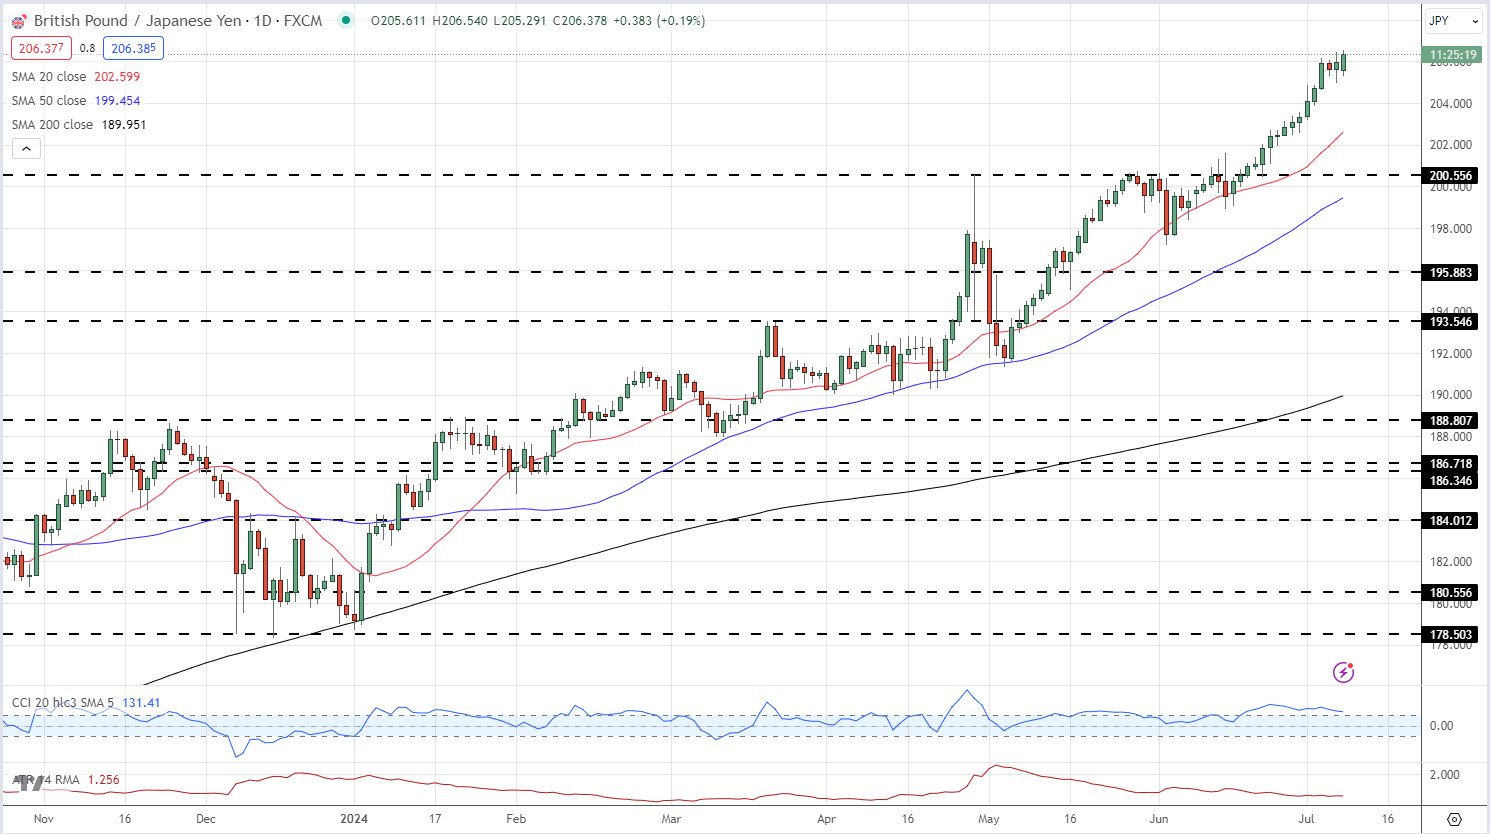Click the C206.378 close value
The width and height of the screenshot is (1490, 834).
(579, 20)
